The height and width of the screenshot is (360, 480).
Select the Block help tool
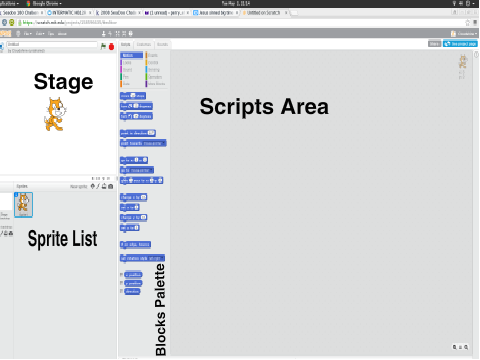[x=131, y=33]
